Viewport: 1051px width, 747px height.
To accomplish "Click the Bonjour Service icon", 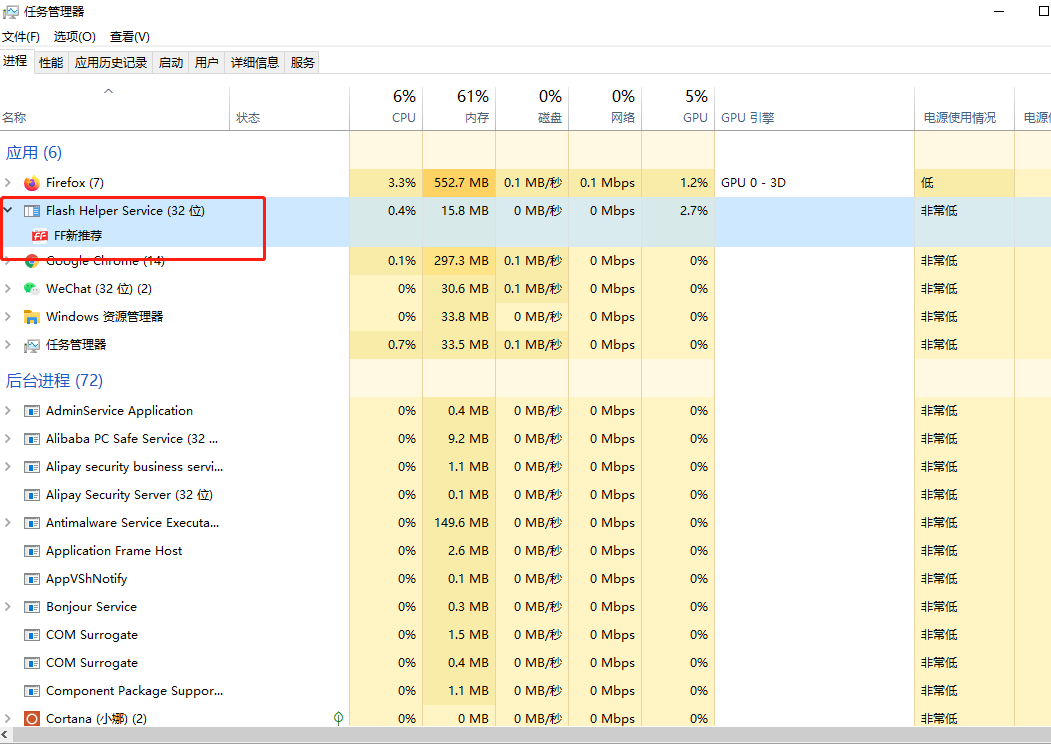I will click(32, 608).
